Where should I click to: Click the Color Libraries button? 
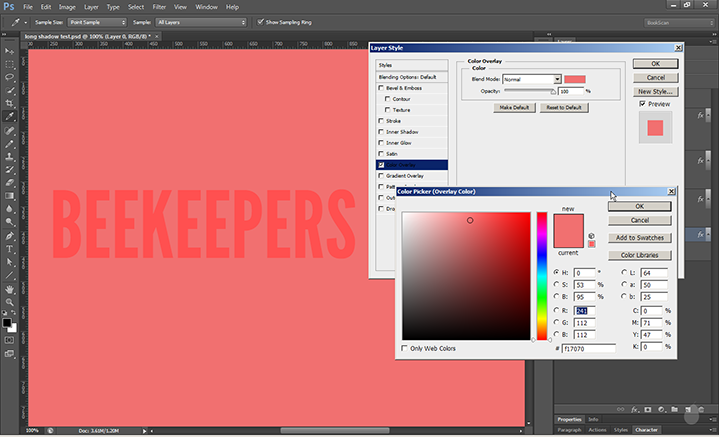click(x=640, y=255)
